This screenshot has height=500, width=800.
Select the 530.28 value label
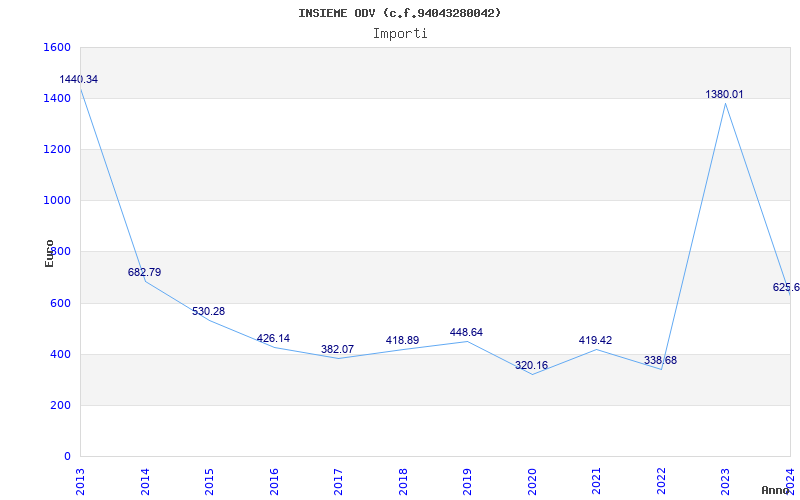tap(208, 311)
